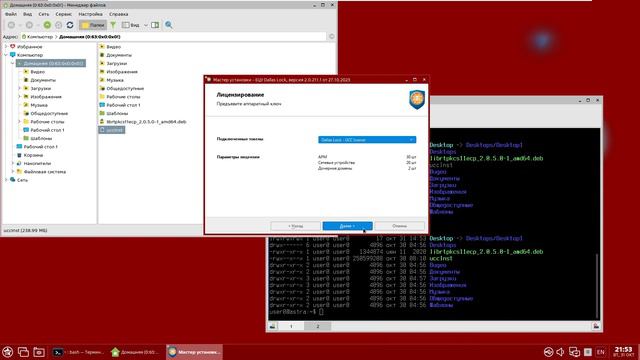Open the Сеть menu

(44, 14)
